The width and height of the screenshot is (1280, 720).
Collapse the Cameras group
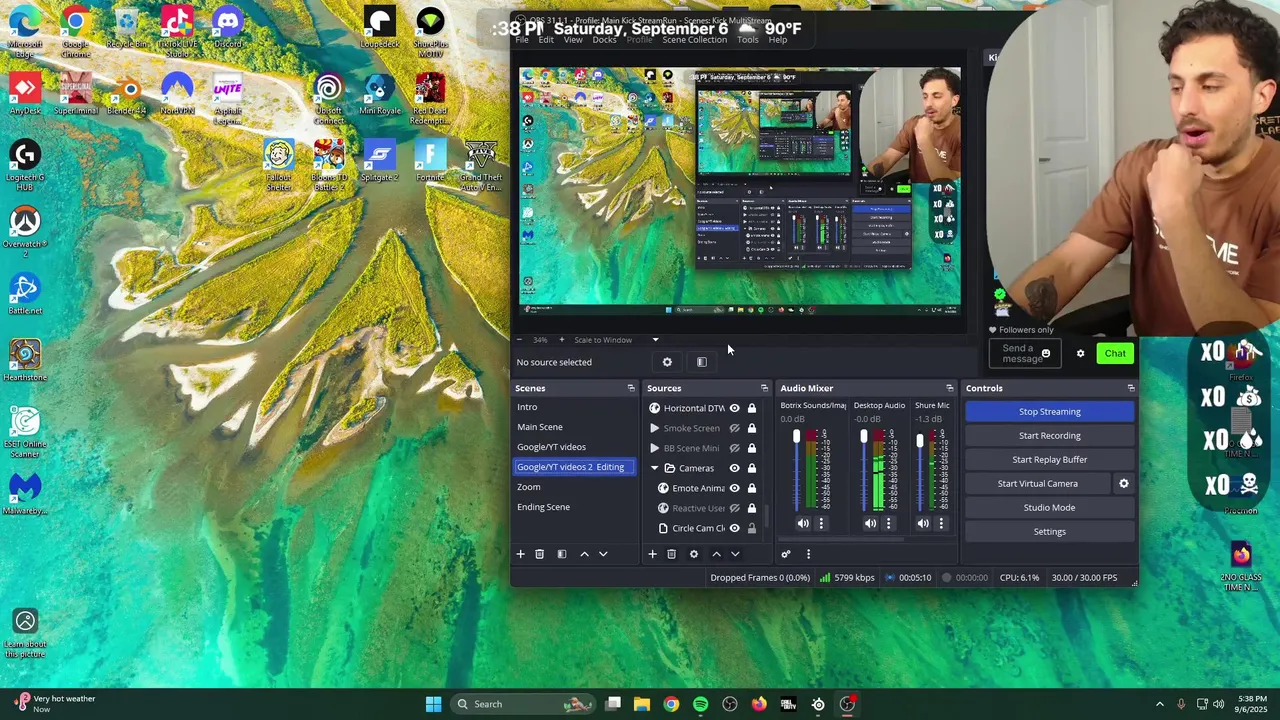click(x=655, y=468)
